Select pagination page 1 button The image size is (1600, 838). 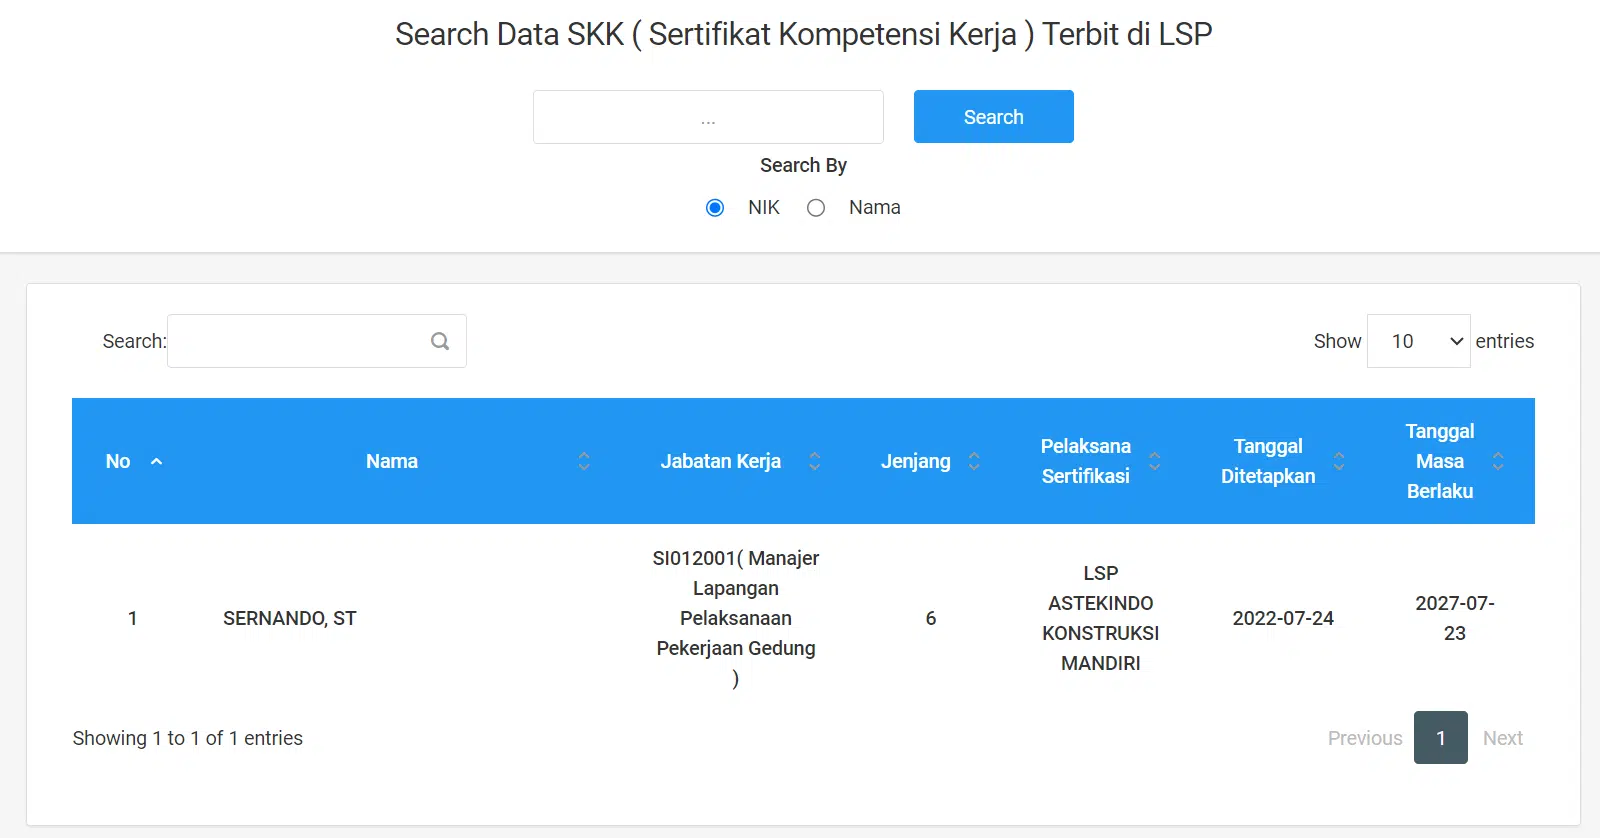pyautogui.click(x=1441, y=738)
